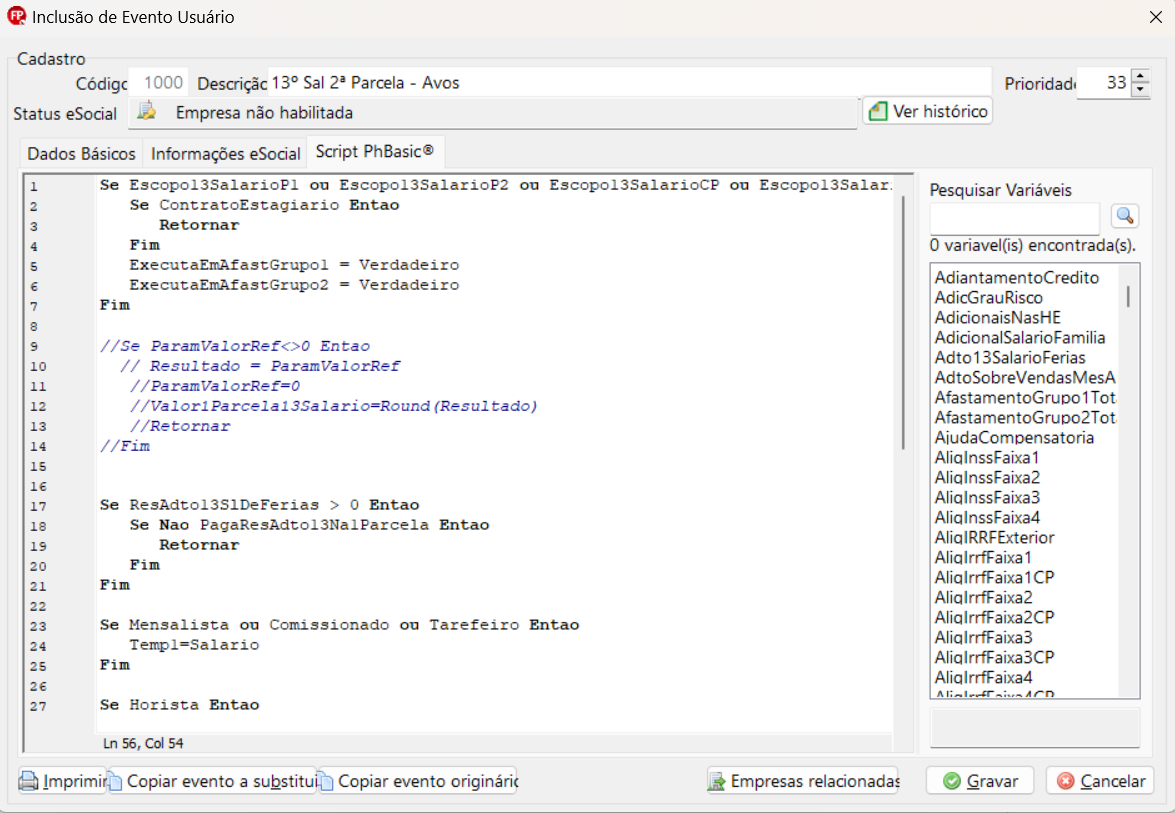The image size is (1175, 813).
Task: Switch to the Dados Básicos tab
Action: 81,154
